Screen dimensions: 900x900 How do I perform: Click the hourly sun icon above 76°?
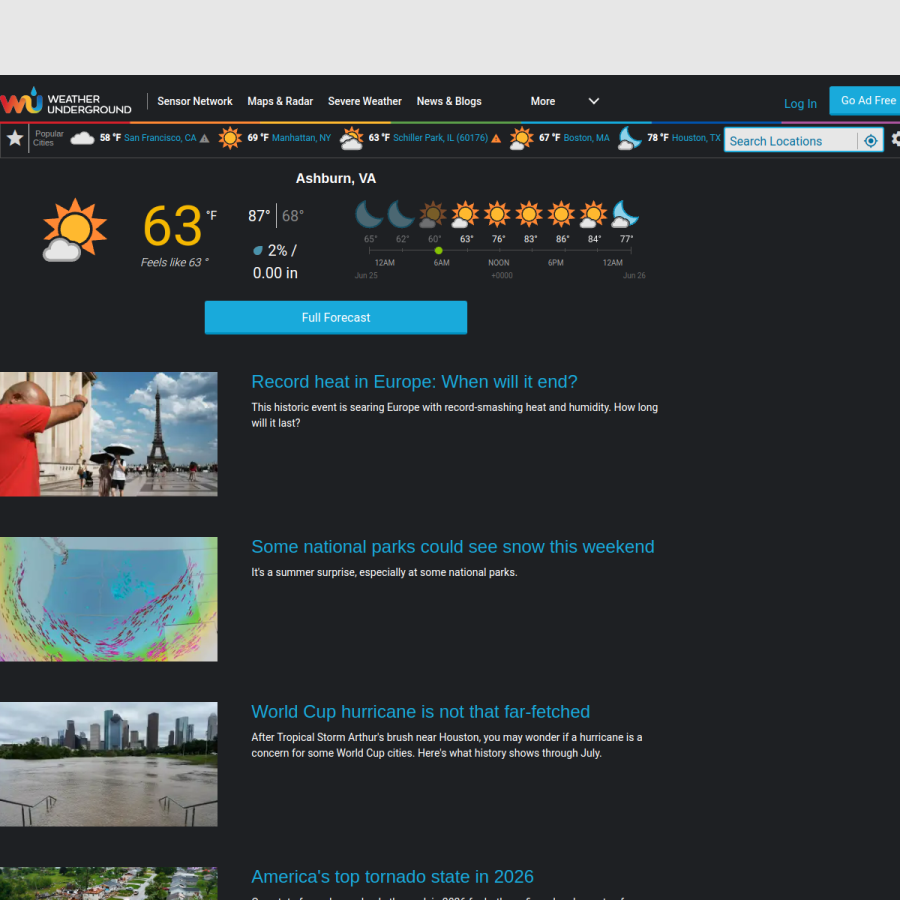(x=497, y=214)
